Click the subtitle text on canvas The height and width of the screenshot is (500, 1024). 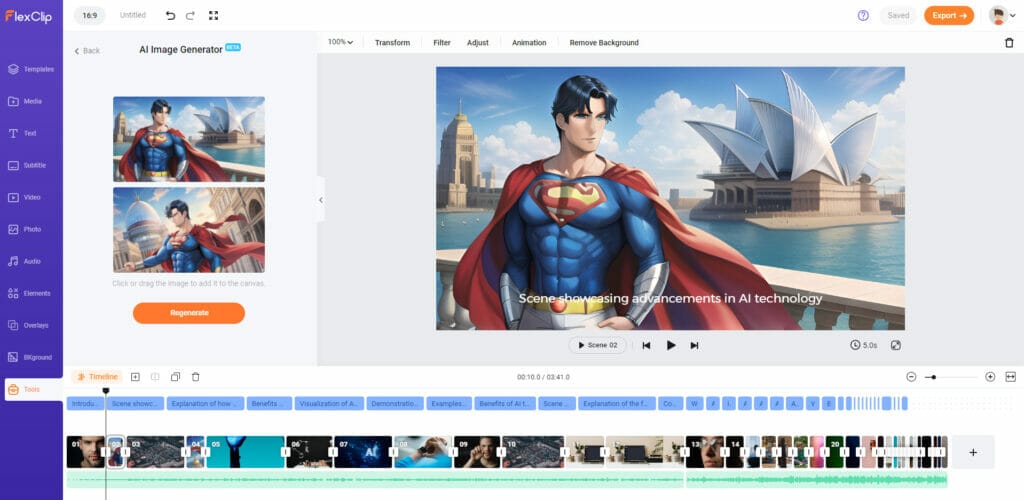[x=670, y=298]
